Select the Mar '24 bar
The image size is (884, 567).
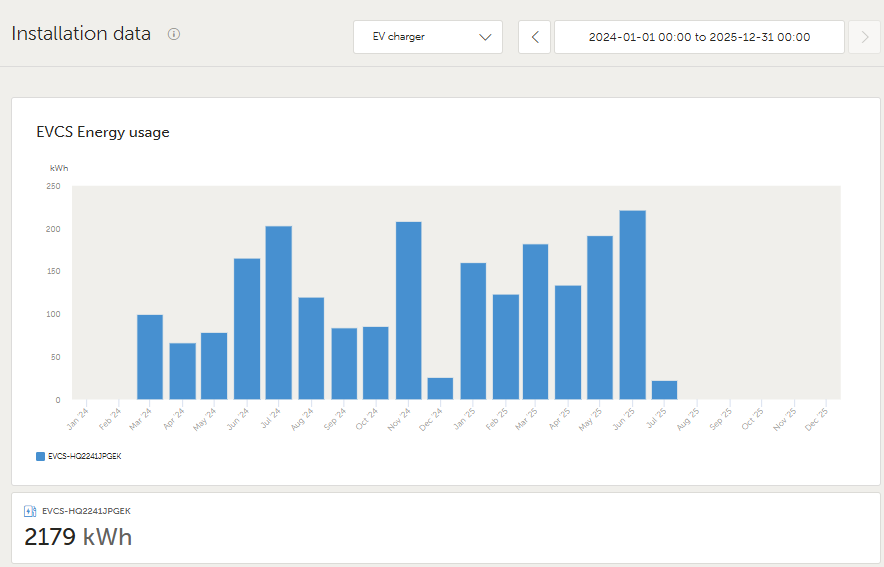[150, 357]
